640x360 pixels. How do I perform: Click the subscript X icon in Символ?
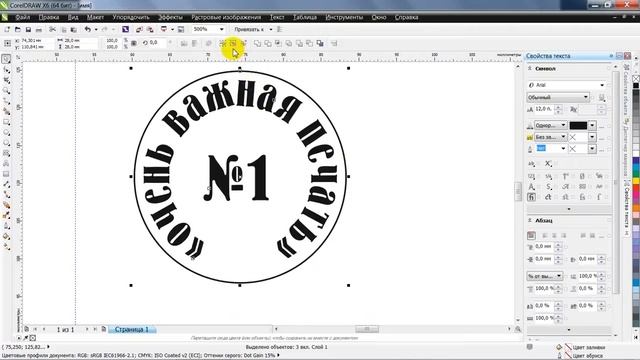(548, 164)
